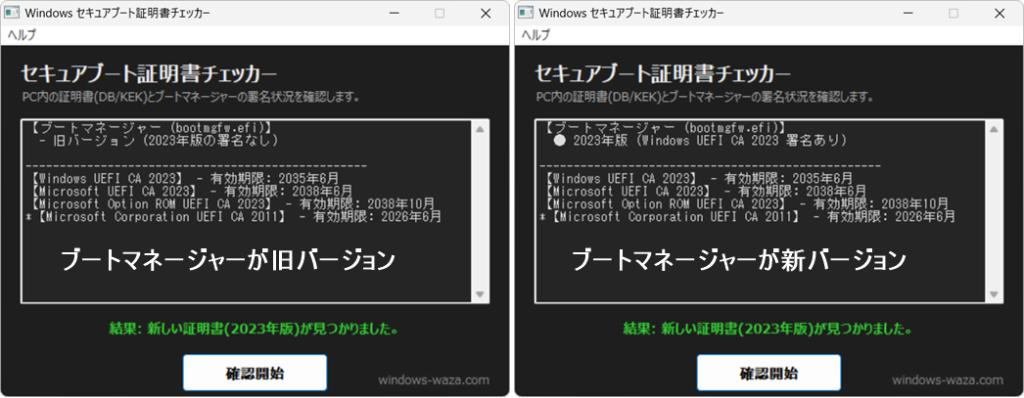The image size is (1024, 398).
Task: Click the right window's disabled maximize button
Action: pyautogui.click(x=953, y=12)
